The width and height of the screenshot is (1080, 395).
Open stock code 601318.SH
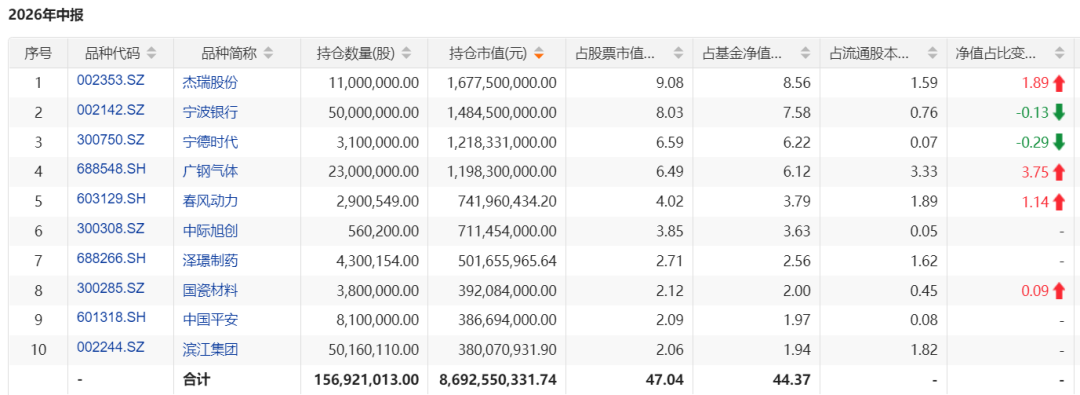tap(111, 317)
